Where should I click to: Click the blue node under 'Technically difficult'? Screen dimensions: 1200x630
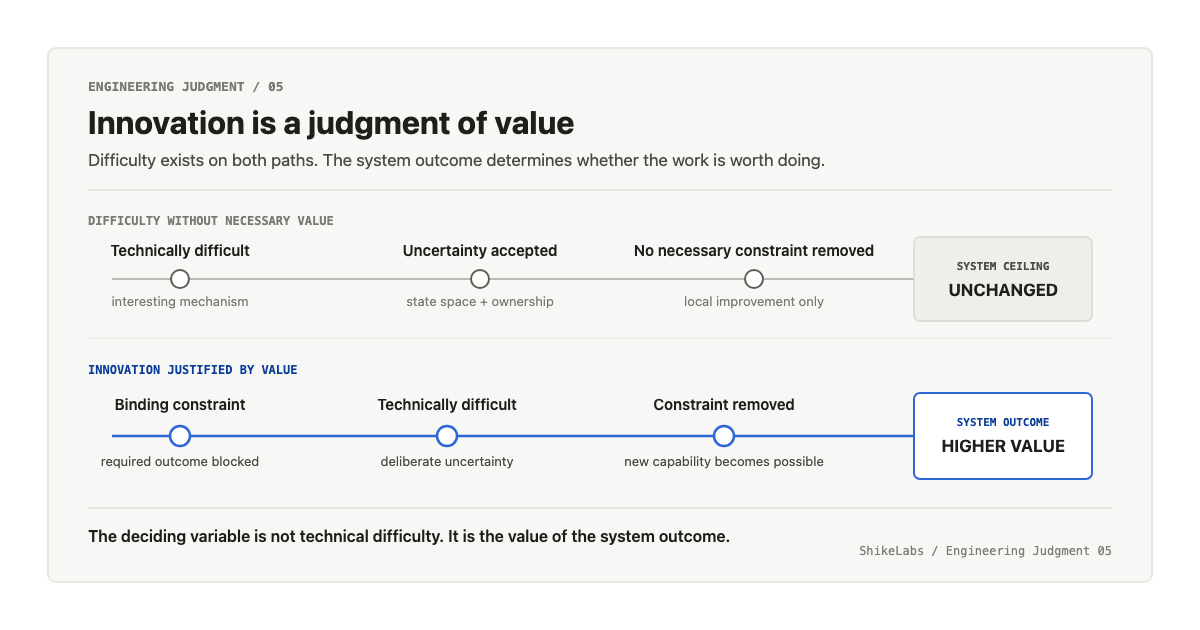(x=447, y=436)
